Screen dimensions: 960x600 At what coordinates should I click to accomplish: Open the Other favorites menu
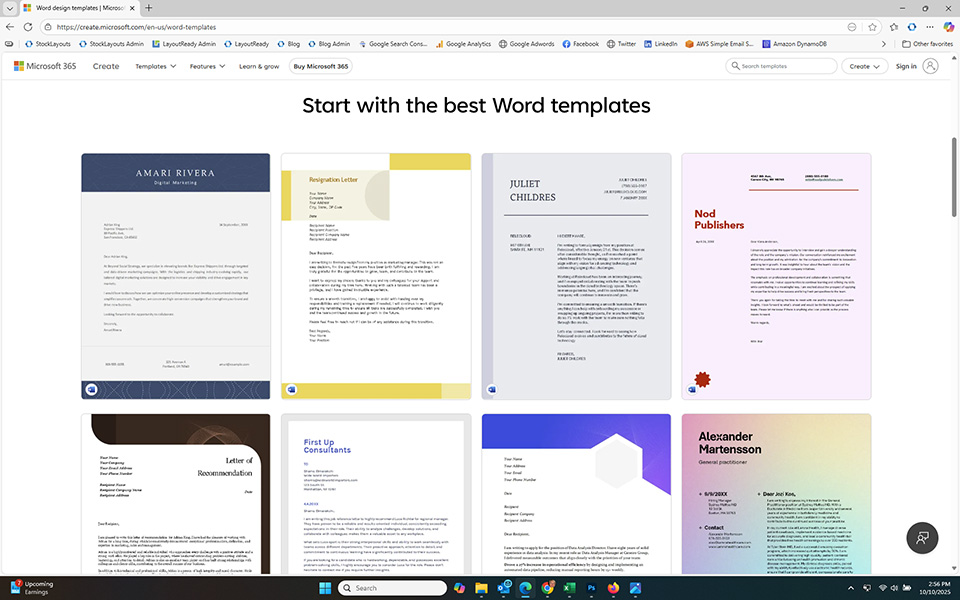[928, 43]
